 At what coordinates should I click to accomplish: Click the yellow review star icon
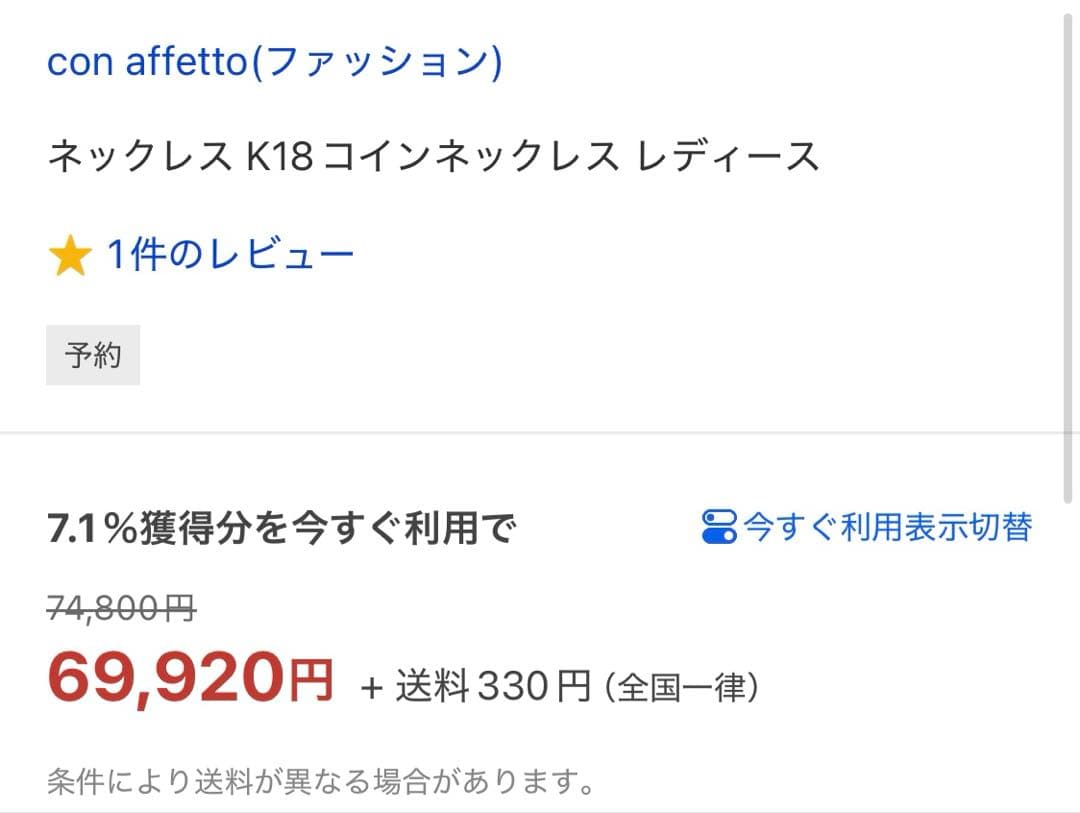pos(70,257)
